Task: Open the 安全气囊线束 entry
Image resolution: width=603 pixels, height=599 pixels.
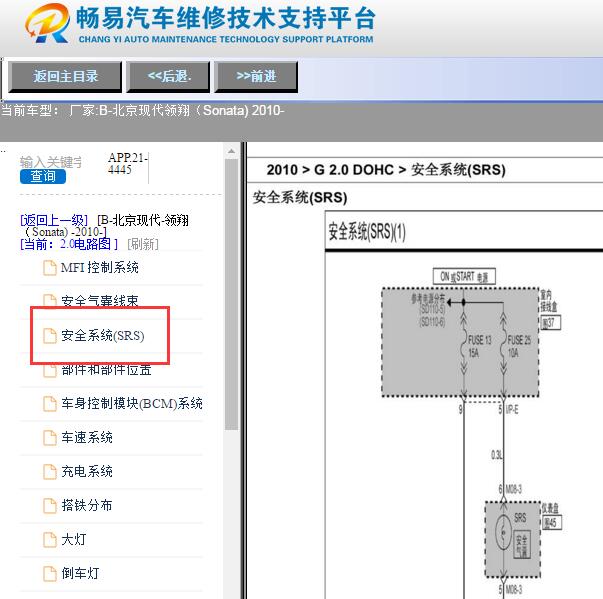Action: pos(100,301)
